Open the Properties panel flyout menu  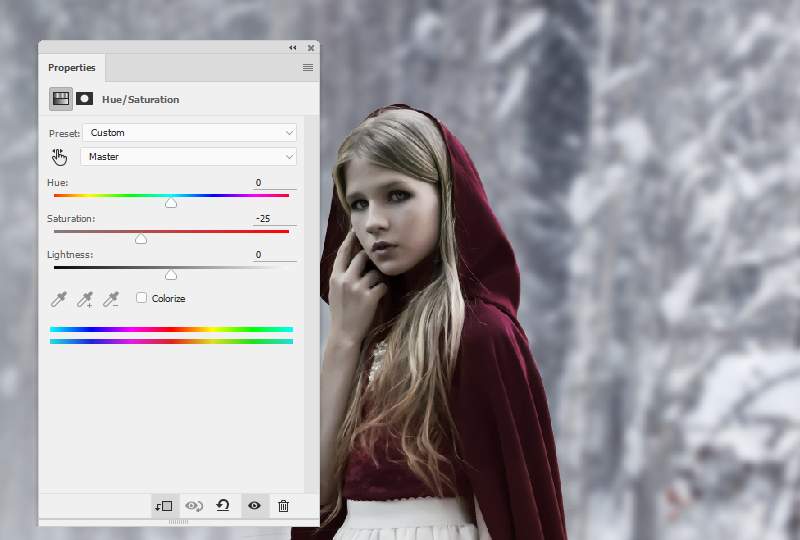[308, 68]
